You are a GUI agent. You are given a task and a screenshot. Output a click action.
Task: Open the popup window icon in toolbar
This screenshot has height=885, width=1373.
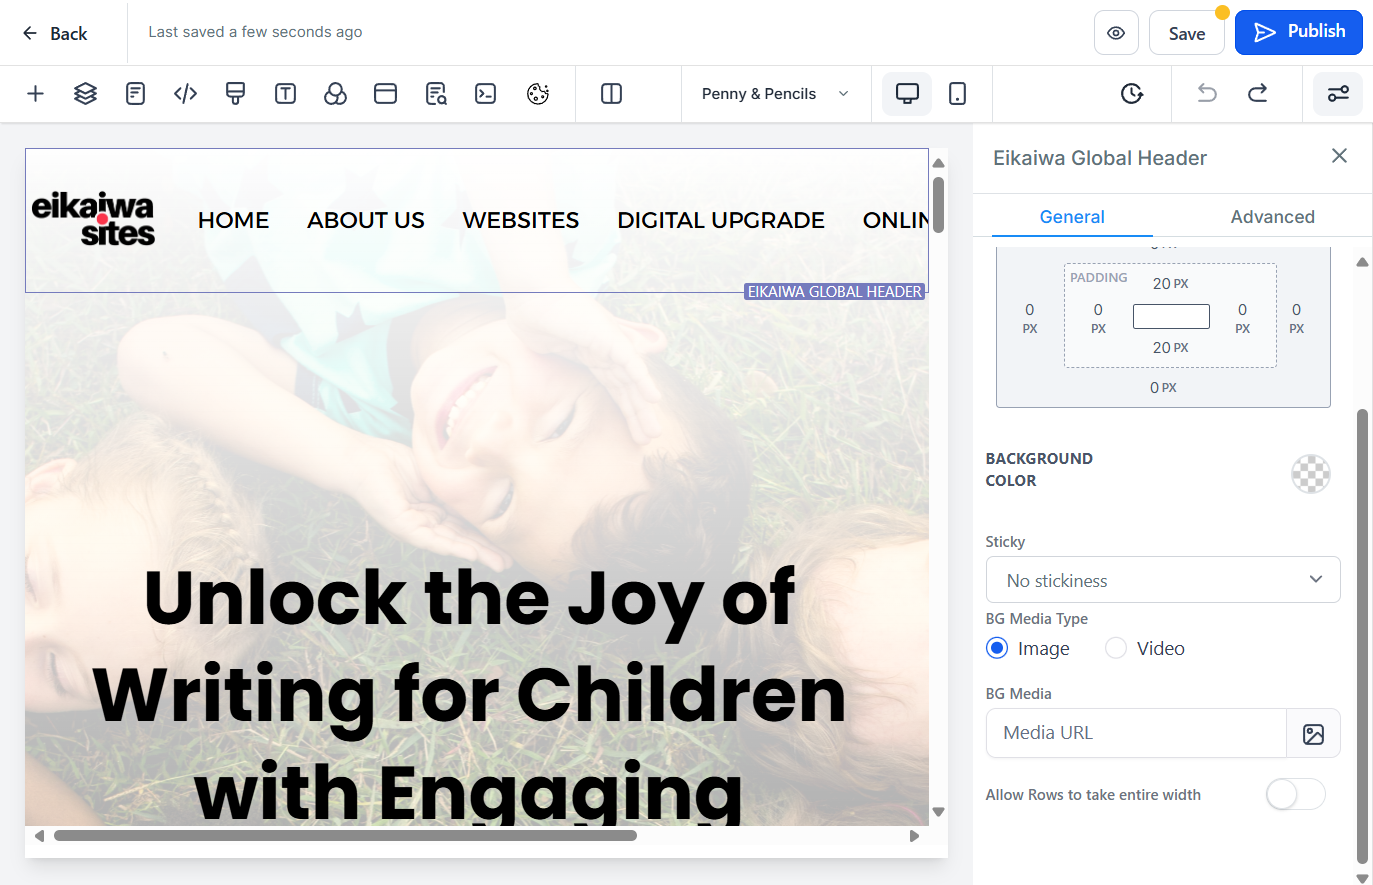385,94
